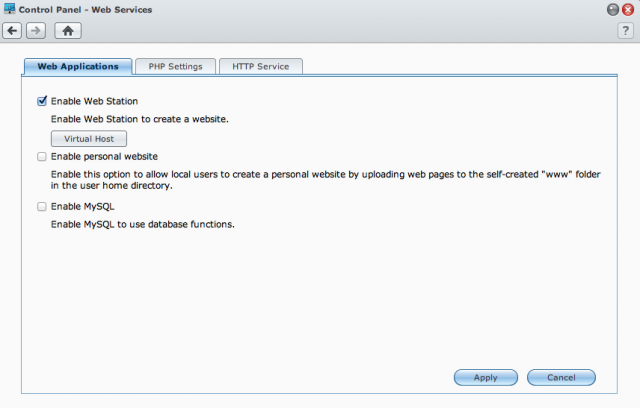Tick the Enable MySQL checkbox
The image size is (640, 408).
click(42, 206)
